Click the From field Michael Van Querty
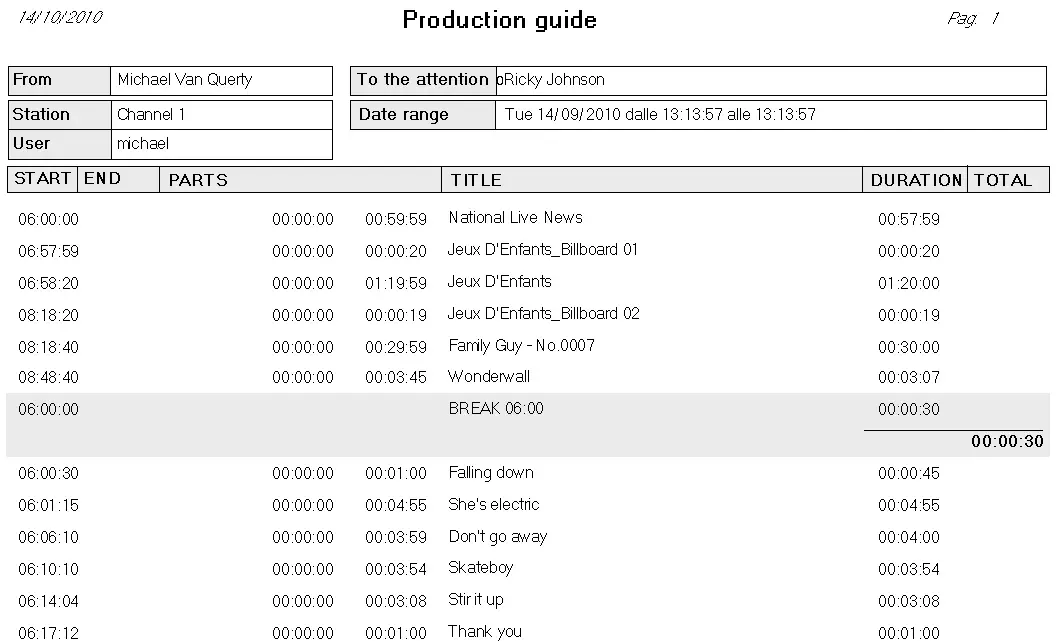 (185, 80)
